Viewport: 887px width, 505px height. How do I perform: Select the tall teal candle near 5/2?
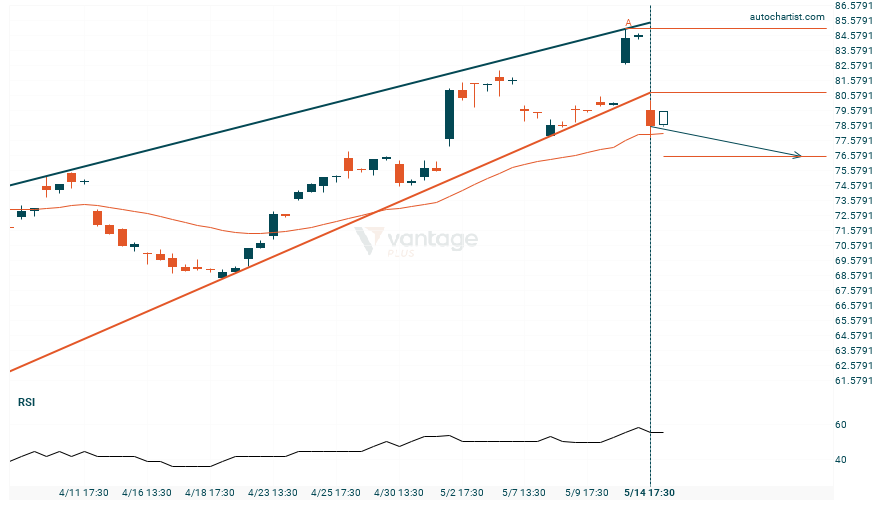click(450, 114)
